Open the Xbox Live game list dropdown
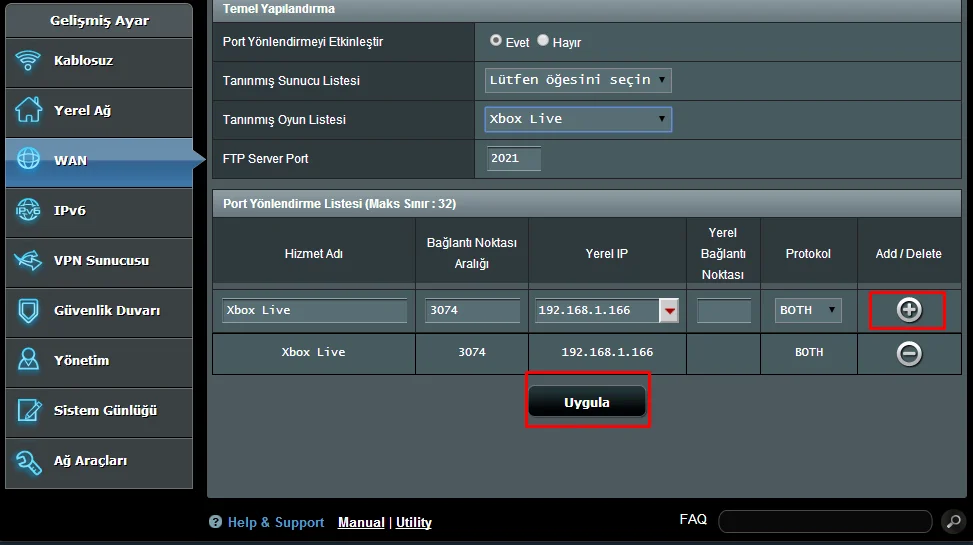Screen dimensions: 973x545 pos(578,119)
